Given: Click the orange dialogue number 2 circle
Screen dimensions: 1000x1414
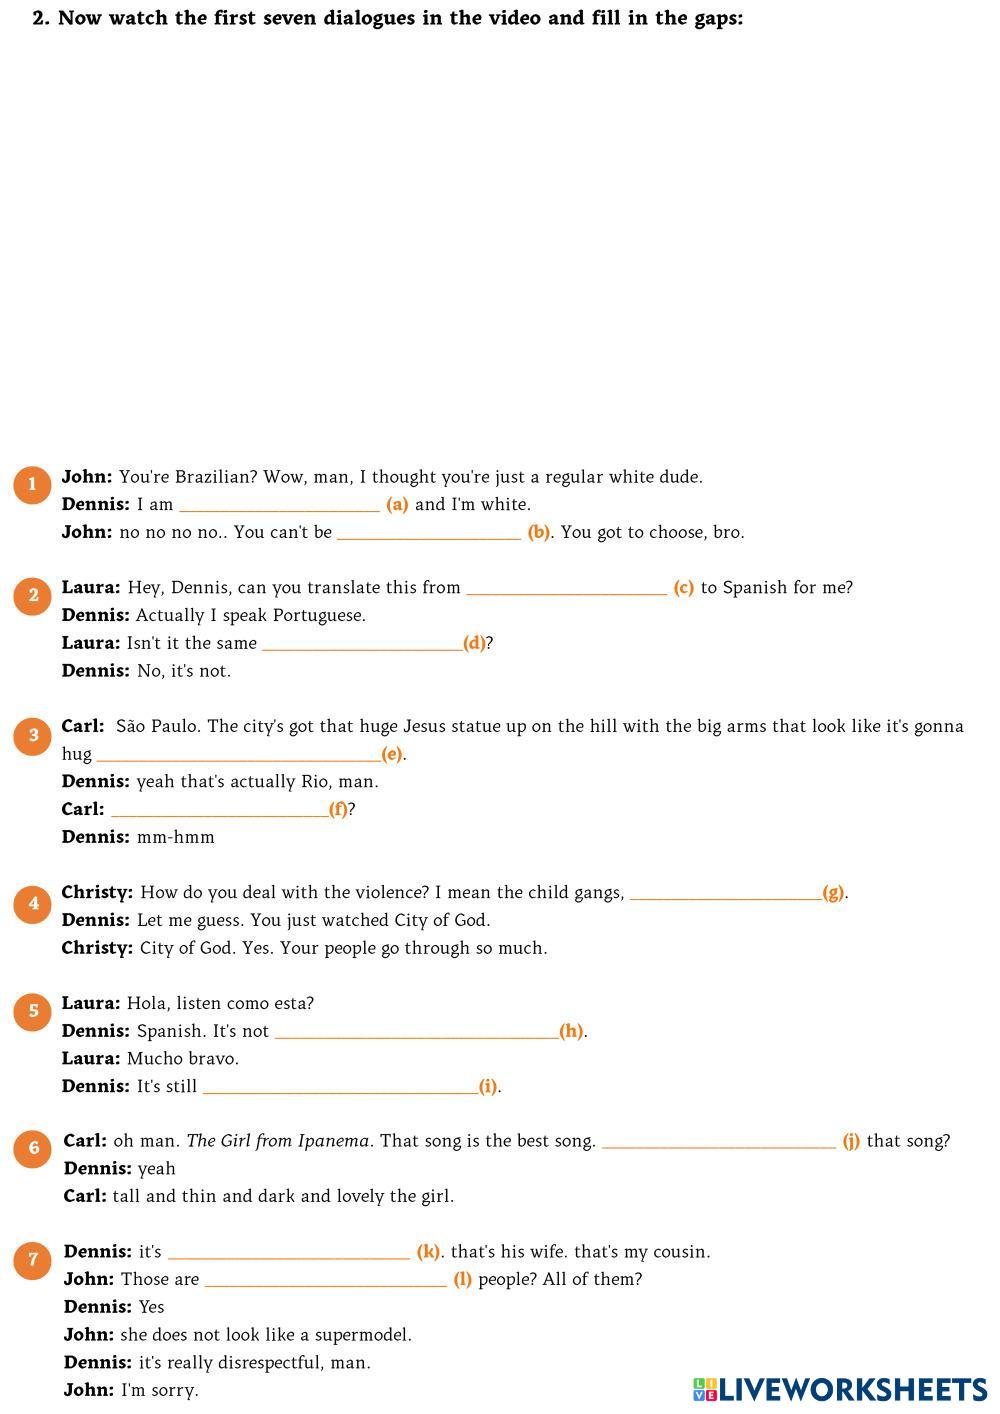Looking at the screenshot, I should coord(32,596).
